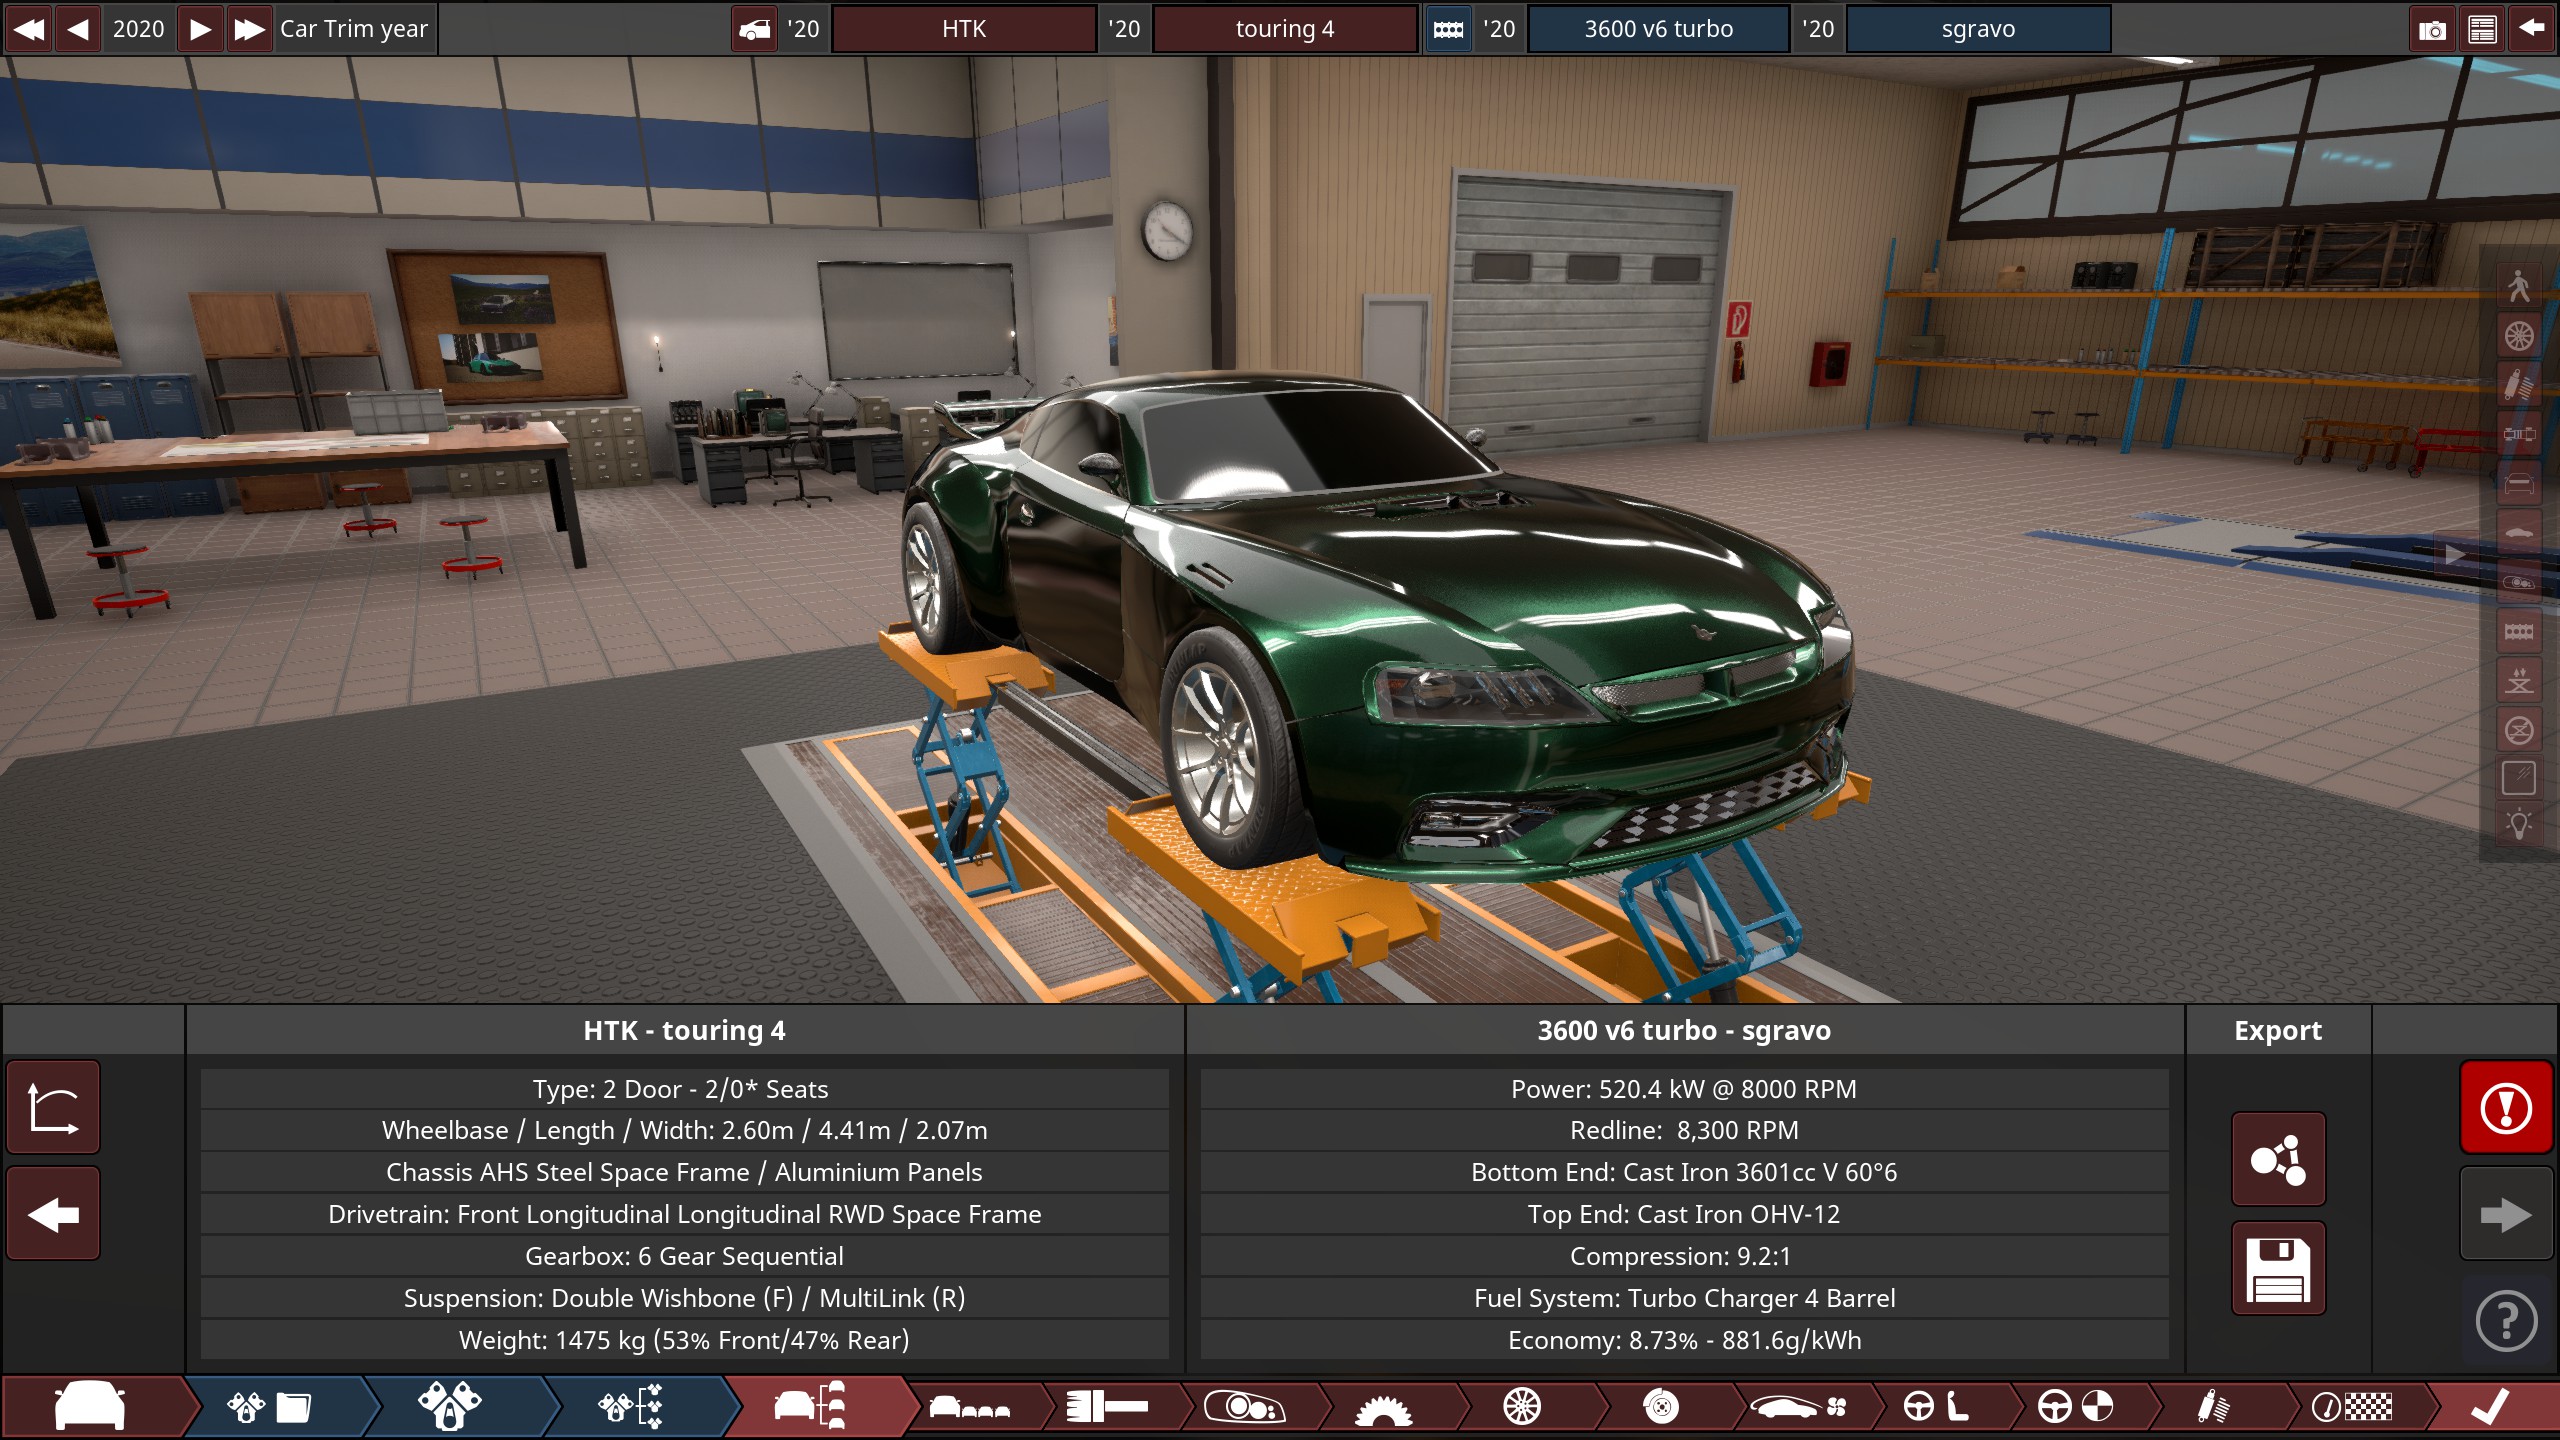The height and width of the screenshot is (1440, 2560).
Task: Open the engine family manager tab
Action: [270, 1407]
